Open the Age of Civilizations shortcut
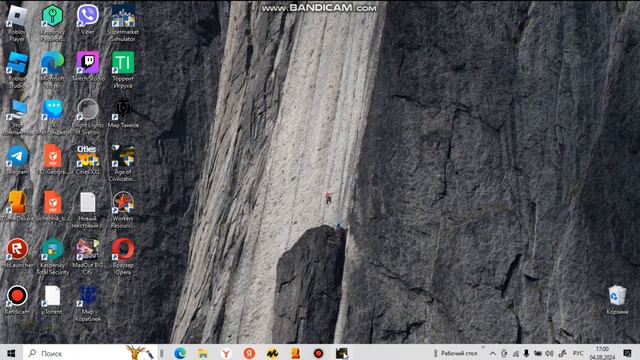640x360 pixels. click(123, 163)
